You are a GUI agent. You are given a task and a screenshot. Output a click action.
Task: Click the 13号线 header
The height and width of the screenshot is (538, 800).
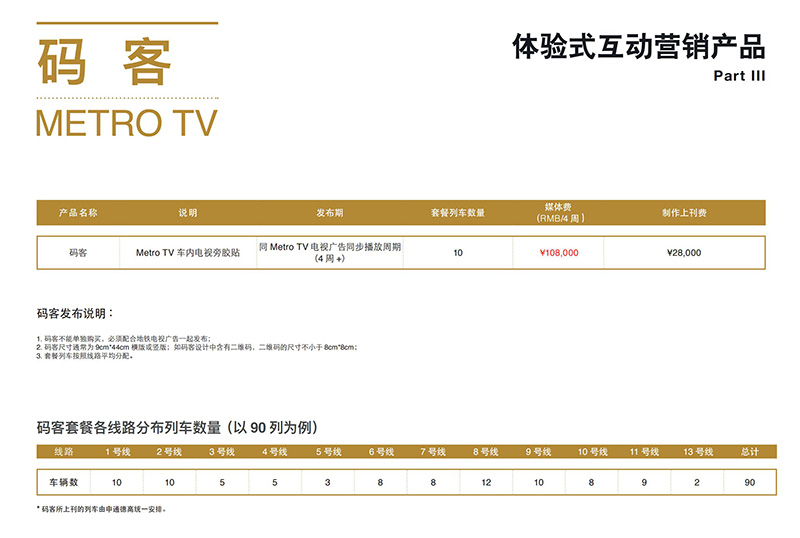698,452
